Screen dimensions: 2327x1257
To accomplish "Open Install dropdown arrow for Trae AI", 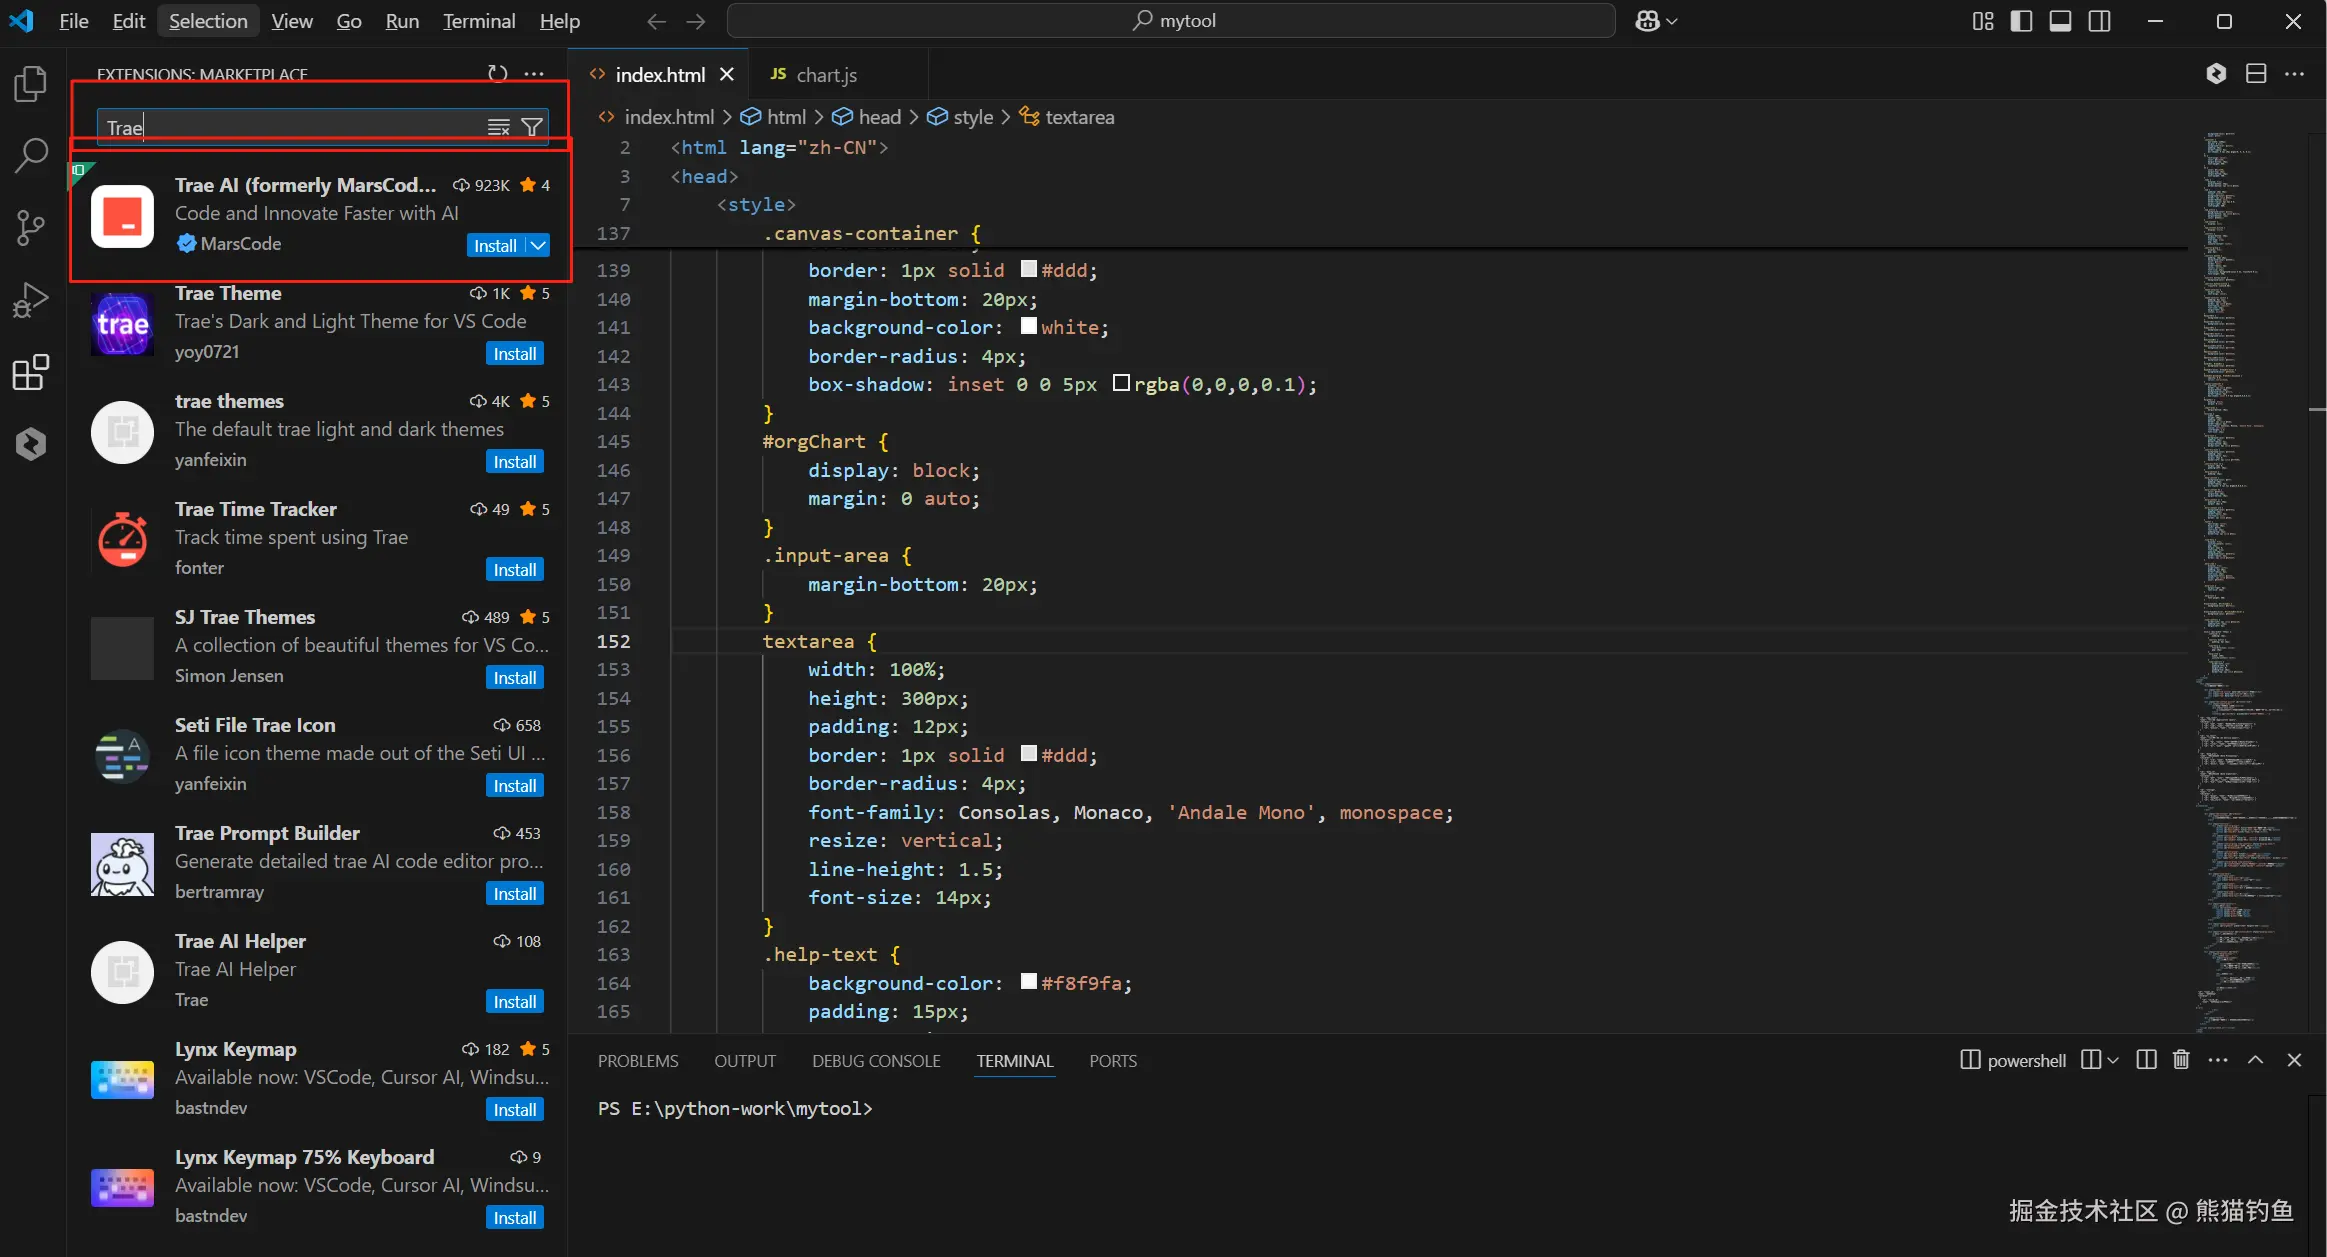I will coord(538,245).
